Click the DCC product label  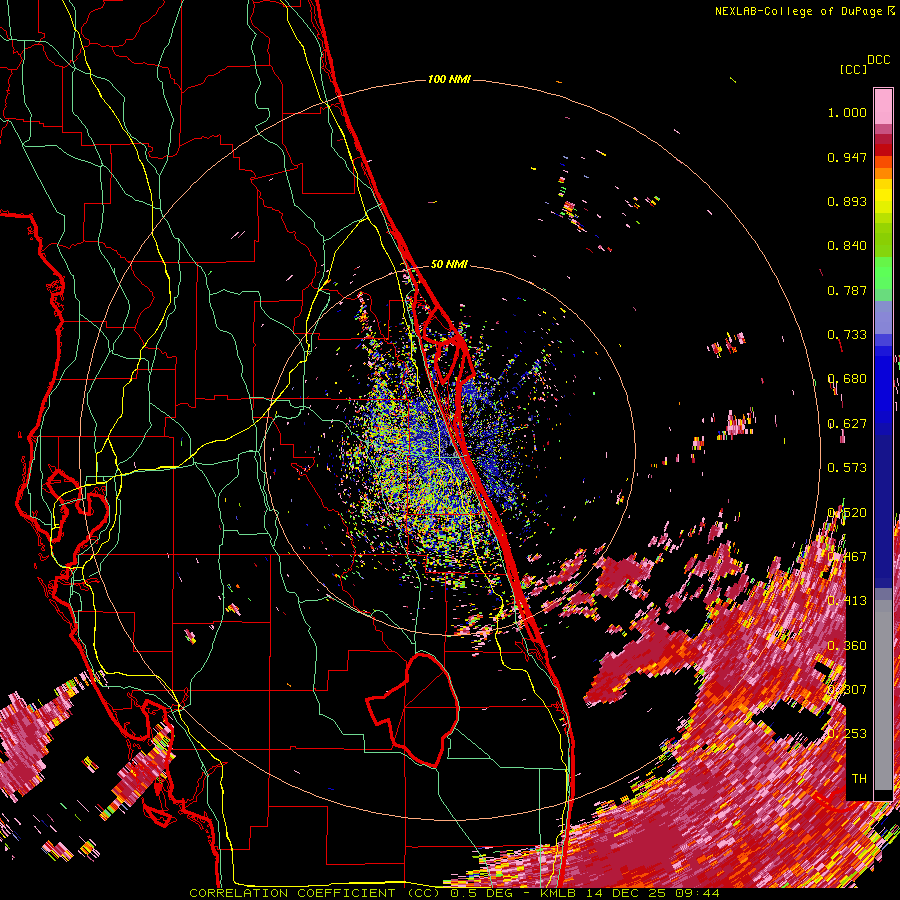[x=878, y=60]
